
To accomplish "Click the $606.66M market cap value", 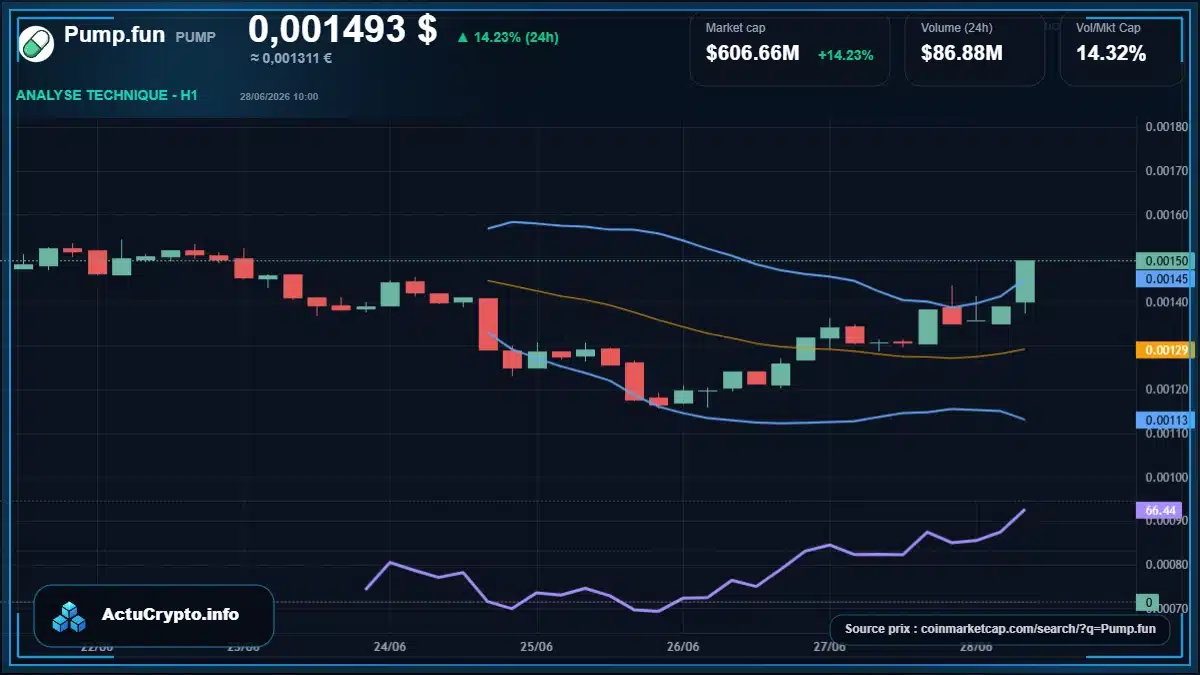I will click(752, 54).
